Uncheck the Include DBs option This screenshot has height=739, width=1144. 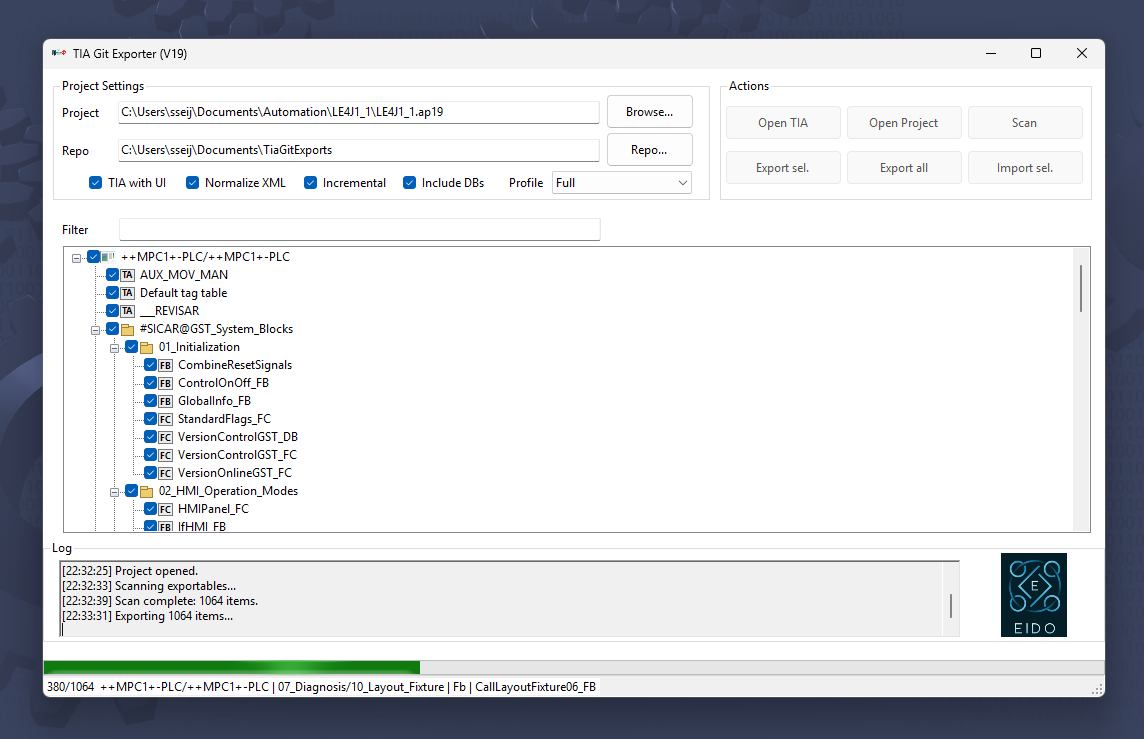[x=410, y=183]
